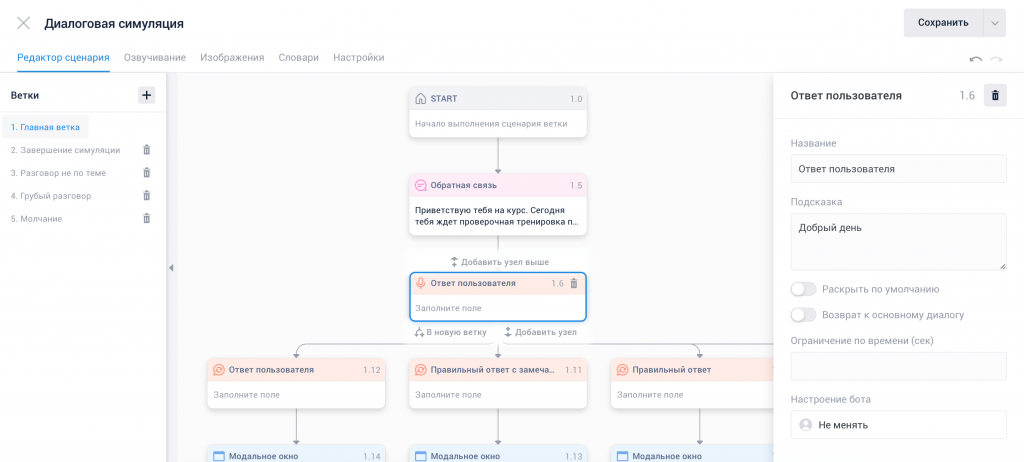Open the dropdown arrow next to «Сохранить»
Viewport: 1024px width, 462px height.
point(993,23)
